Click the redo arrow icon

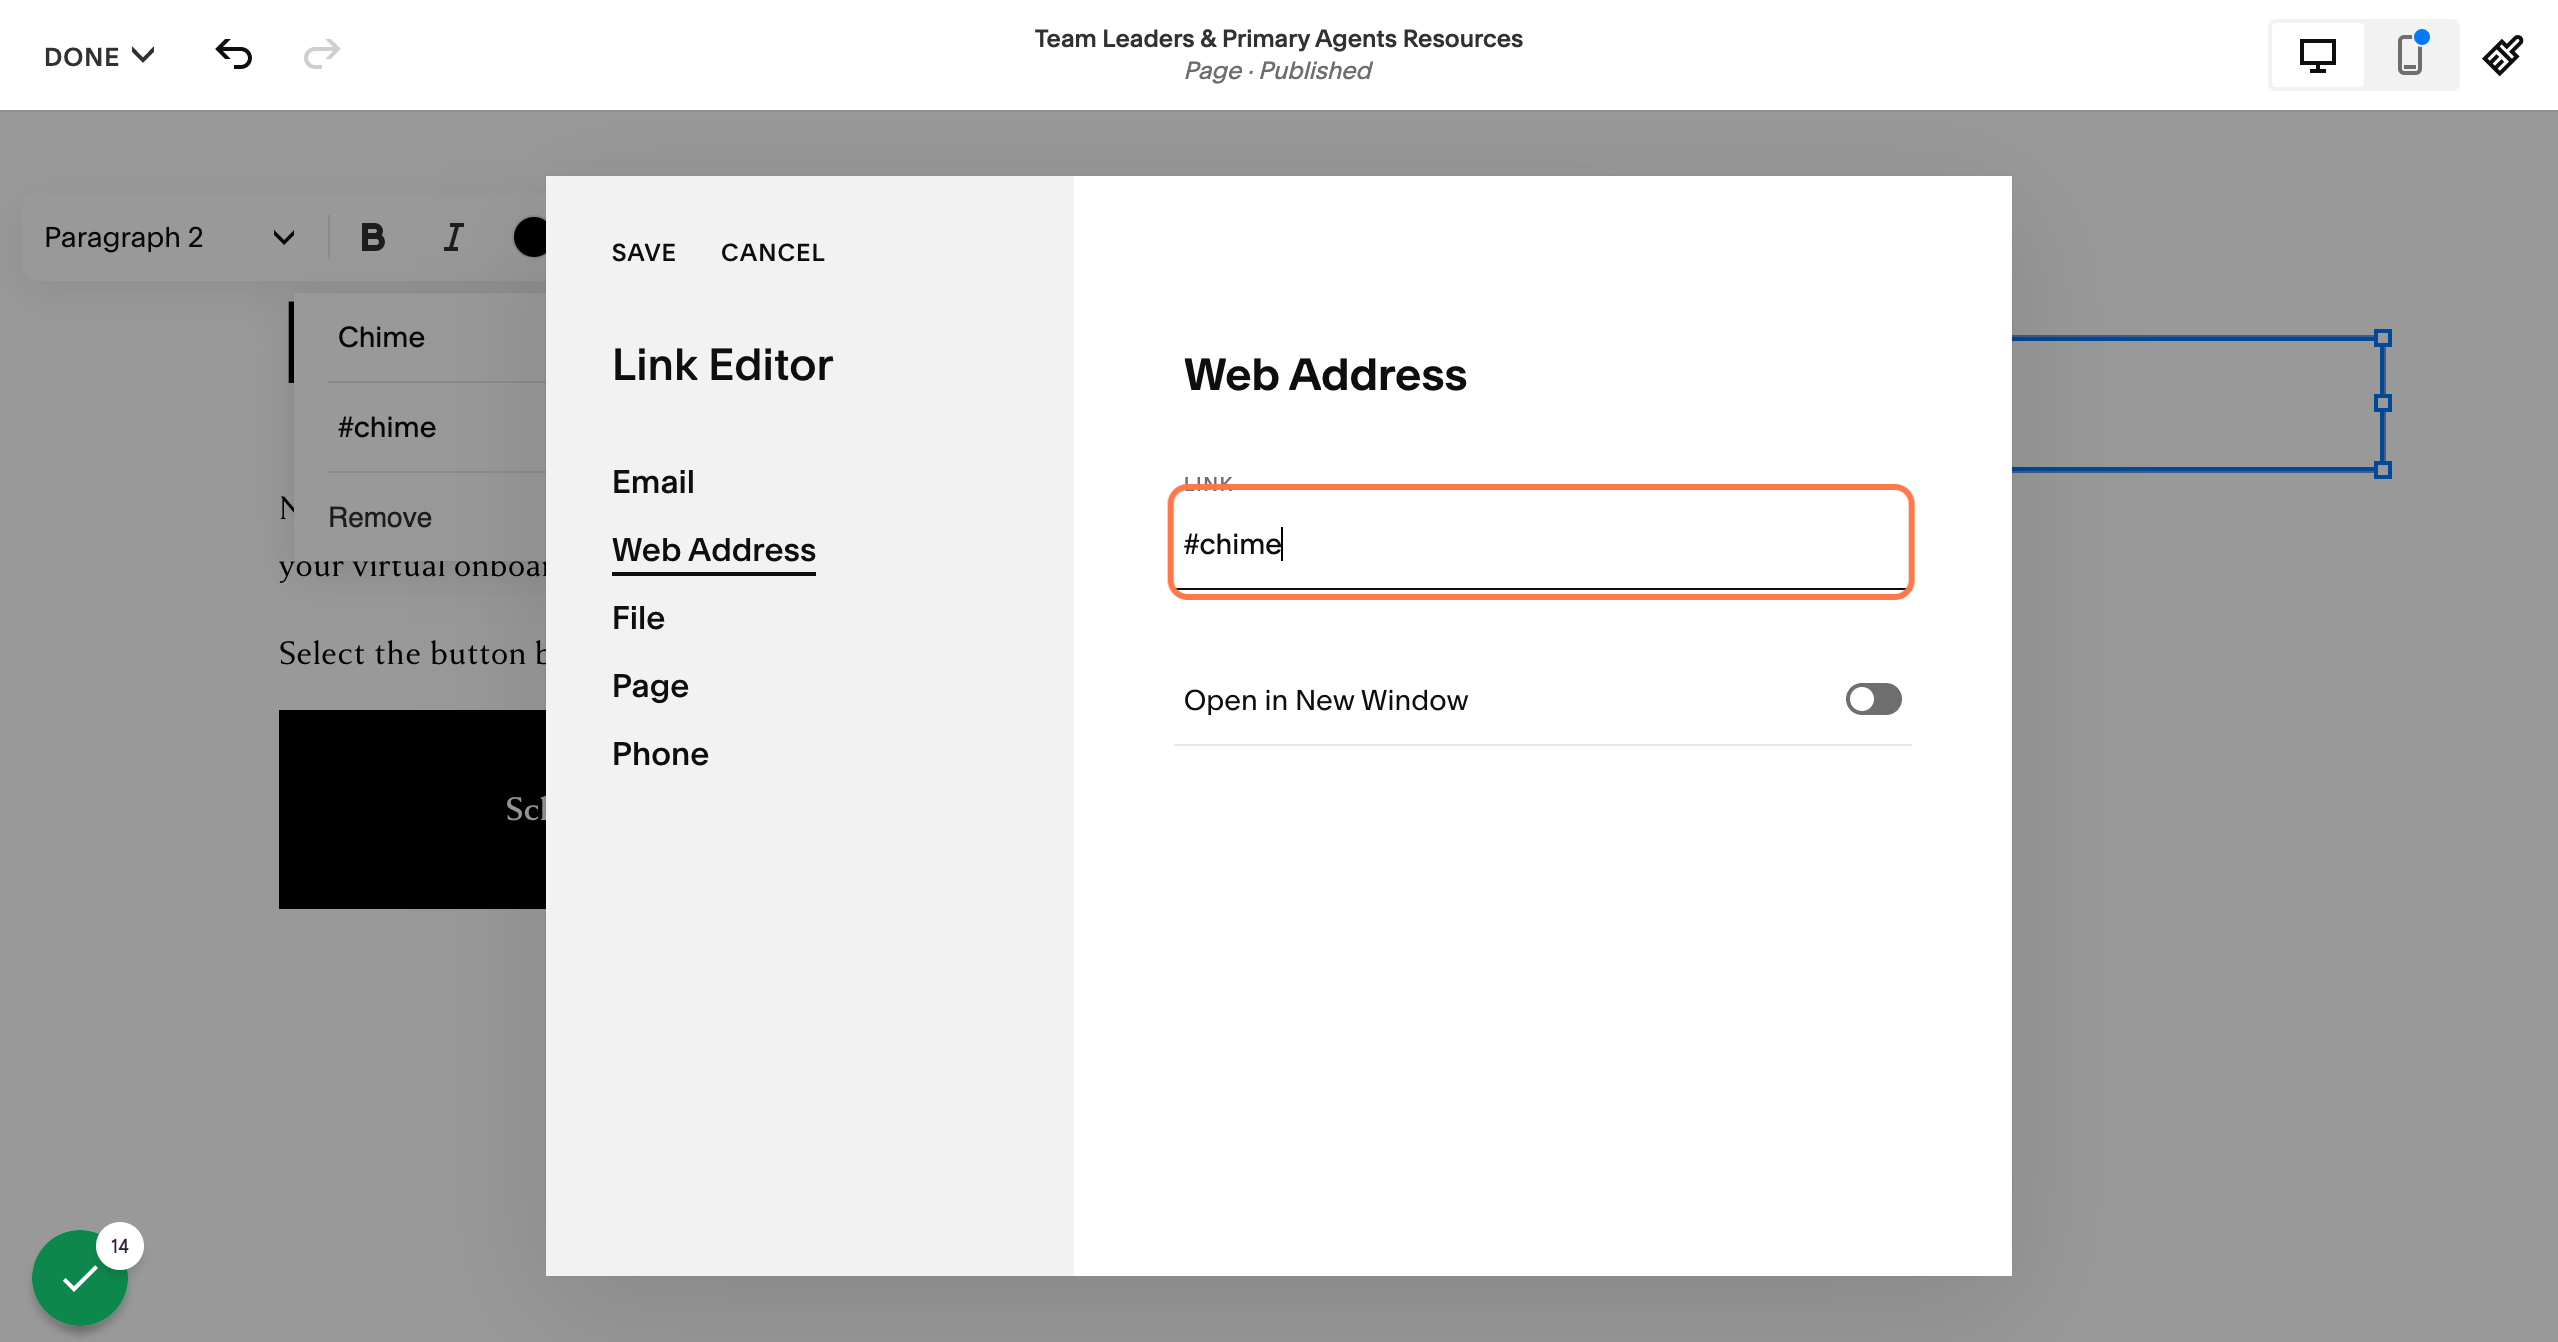pos(322,55)
